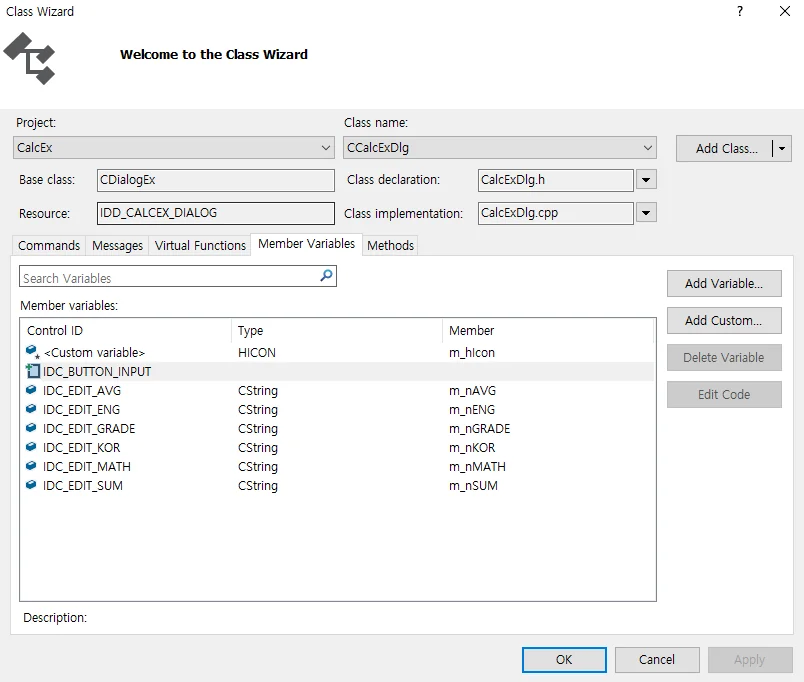804x682 pixels.
Task: Select the IDC_EDIT_SUM row
Action: tap(338, 485)
